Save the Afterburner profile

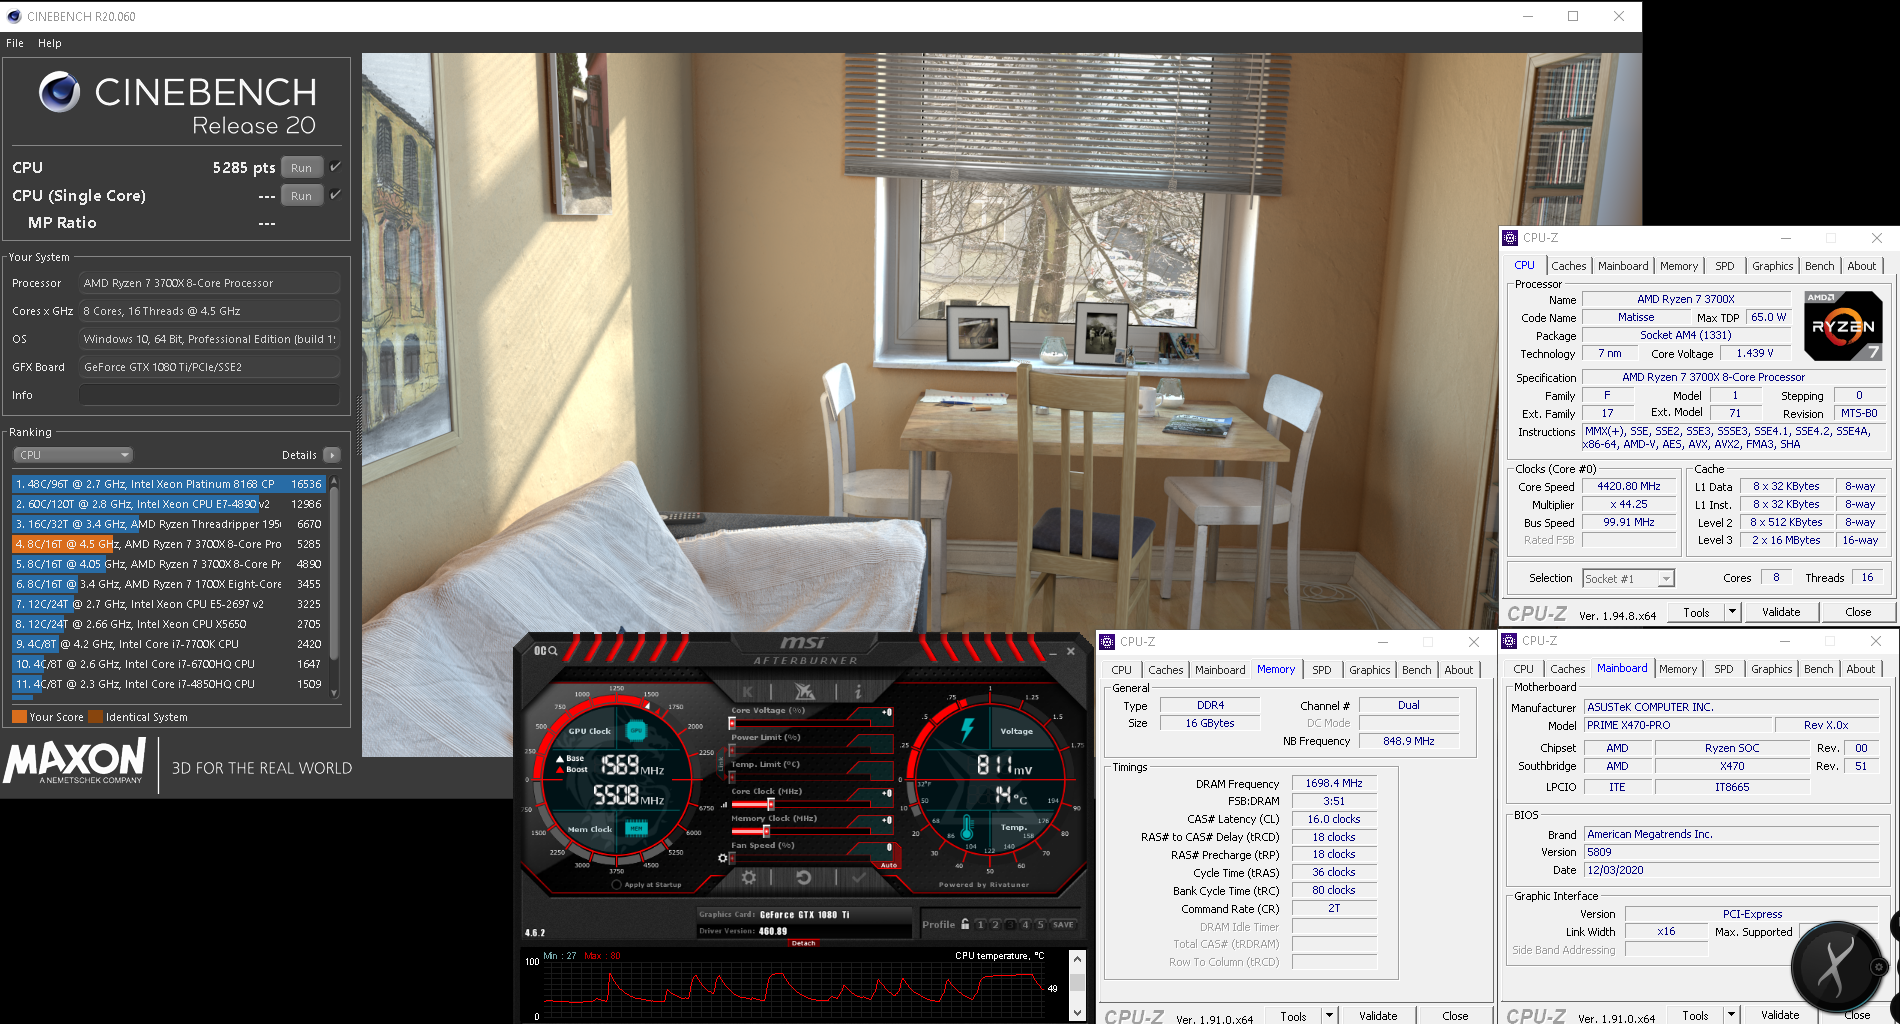pos(1063,925)
